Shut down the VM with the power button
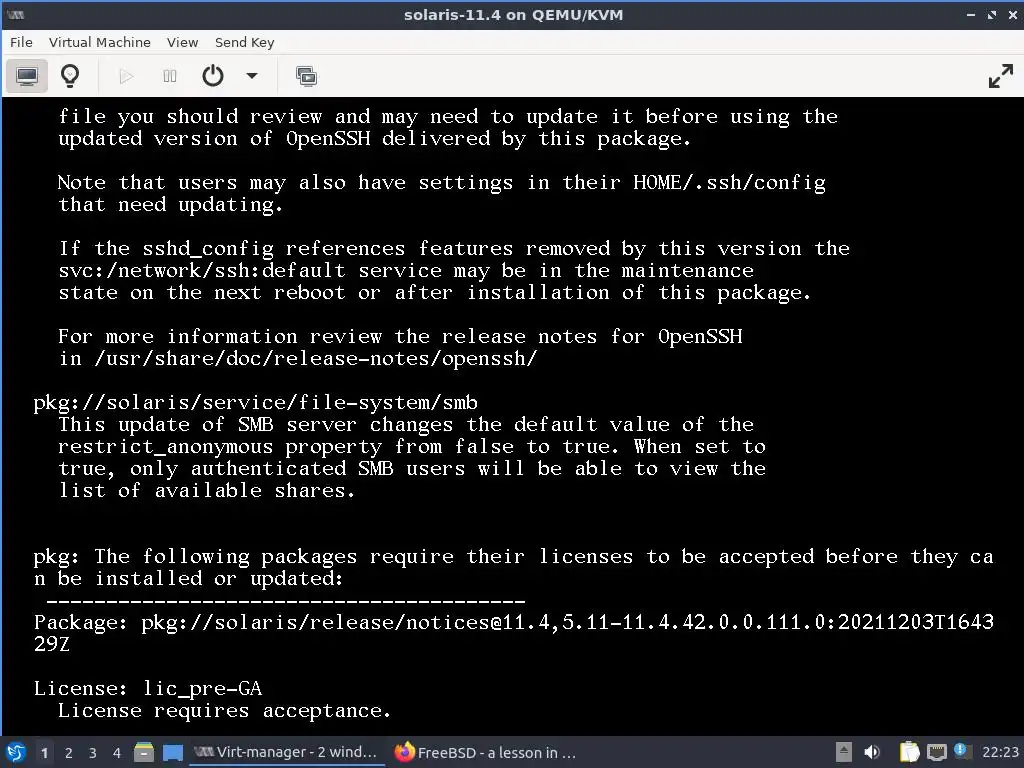The image size is (1024, 768). (213, 76)
